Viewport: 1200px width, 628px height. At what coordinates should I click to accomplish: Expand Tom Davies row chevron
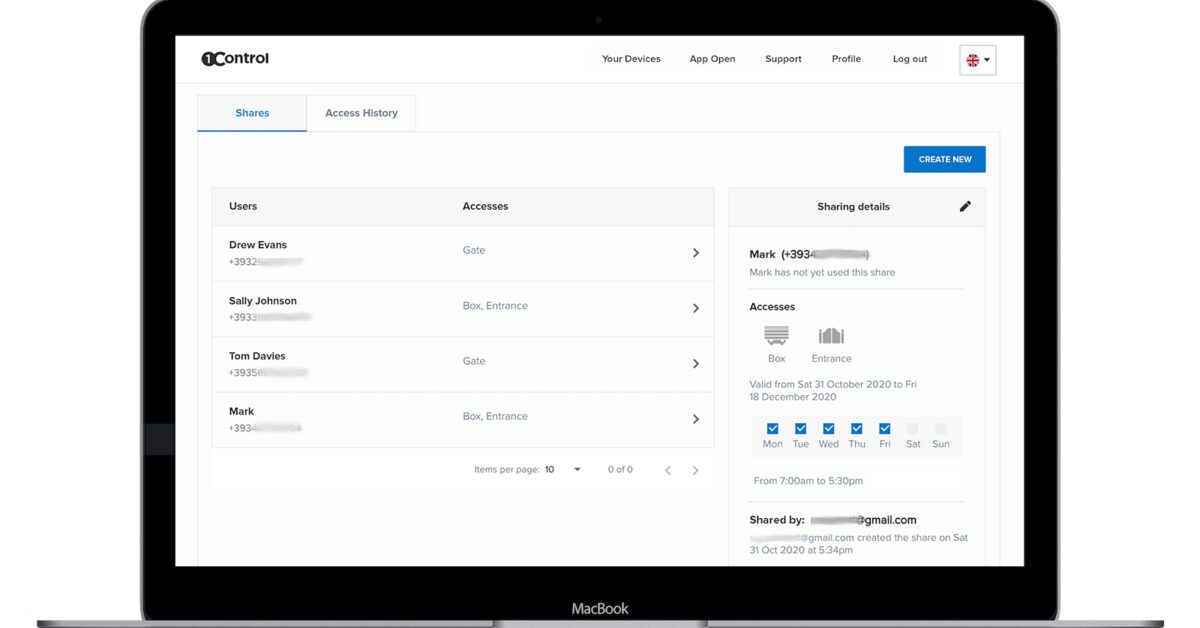click(696, 364)
